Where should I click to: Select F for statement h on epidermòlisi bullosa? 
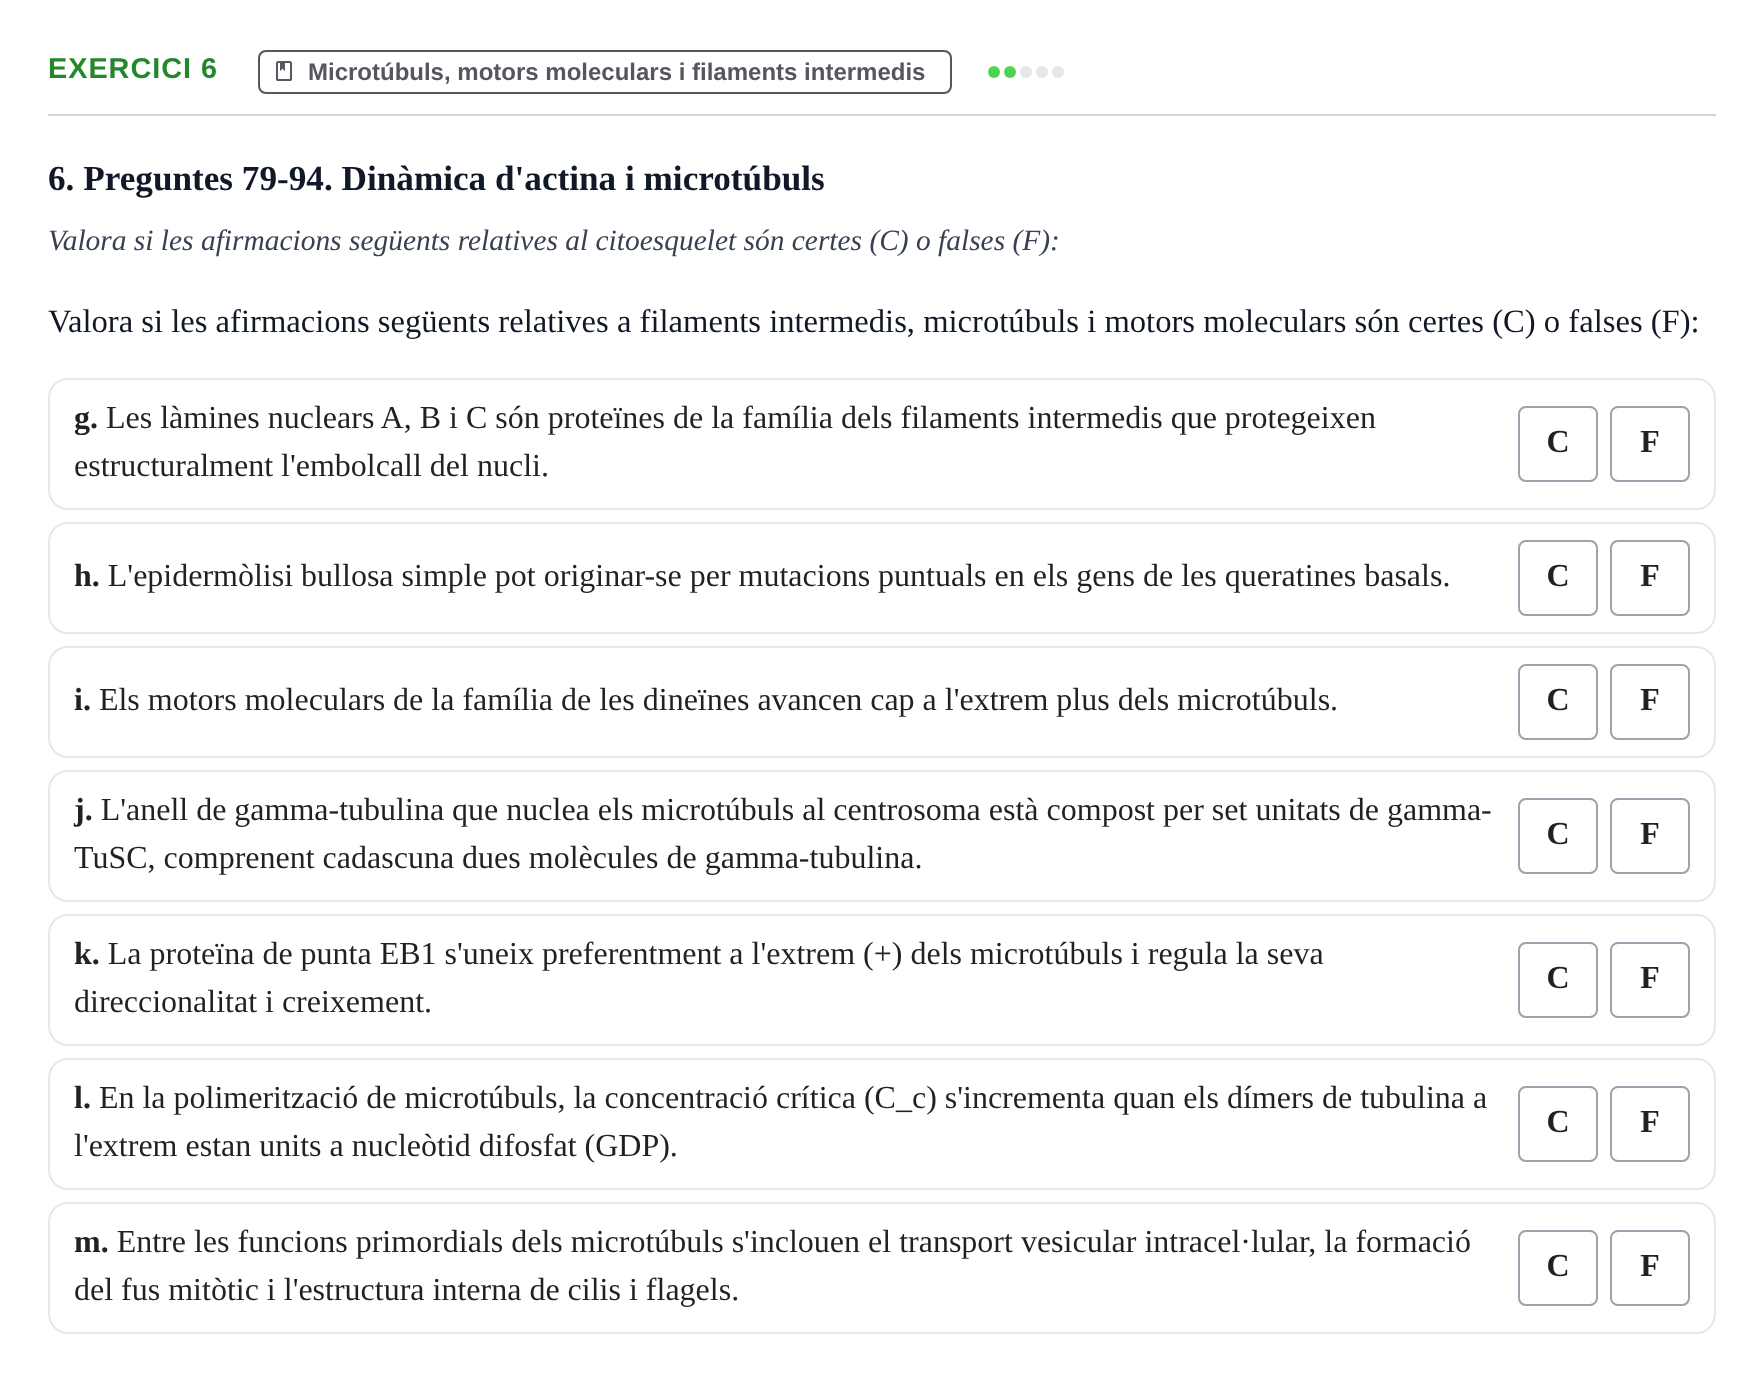[1649, 577]
